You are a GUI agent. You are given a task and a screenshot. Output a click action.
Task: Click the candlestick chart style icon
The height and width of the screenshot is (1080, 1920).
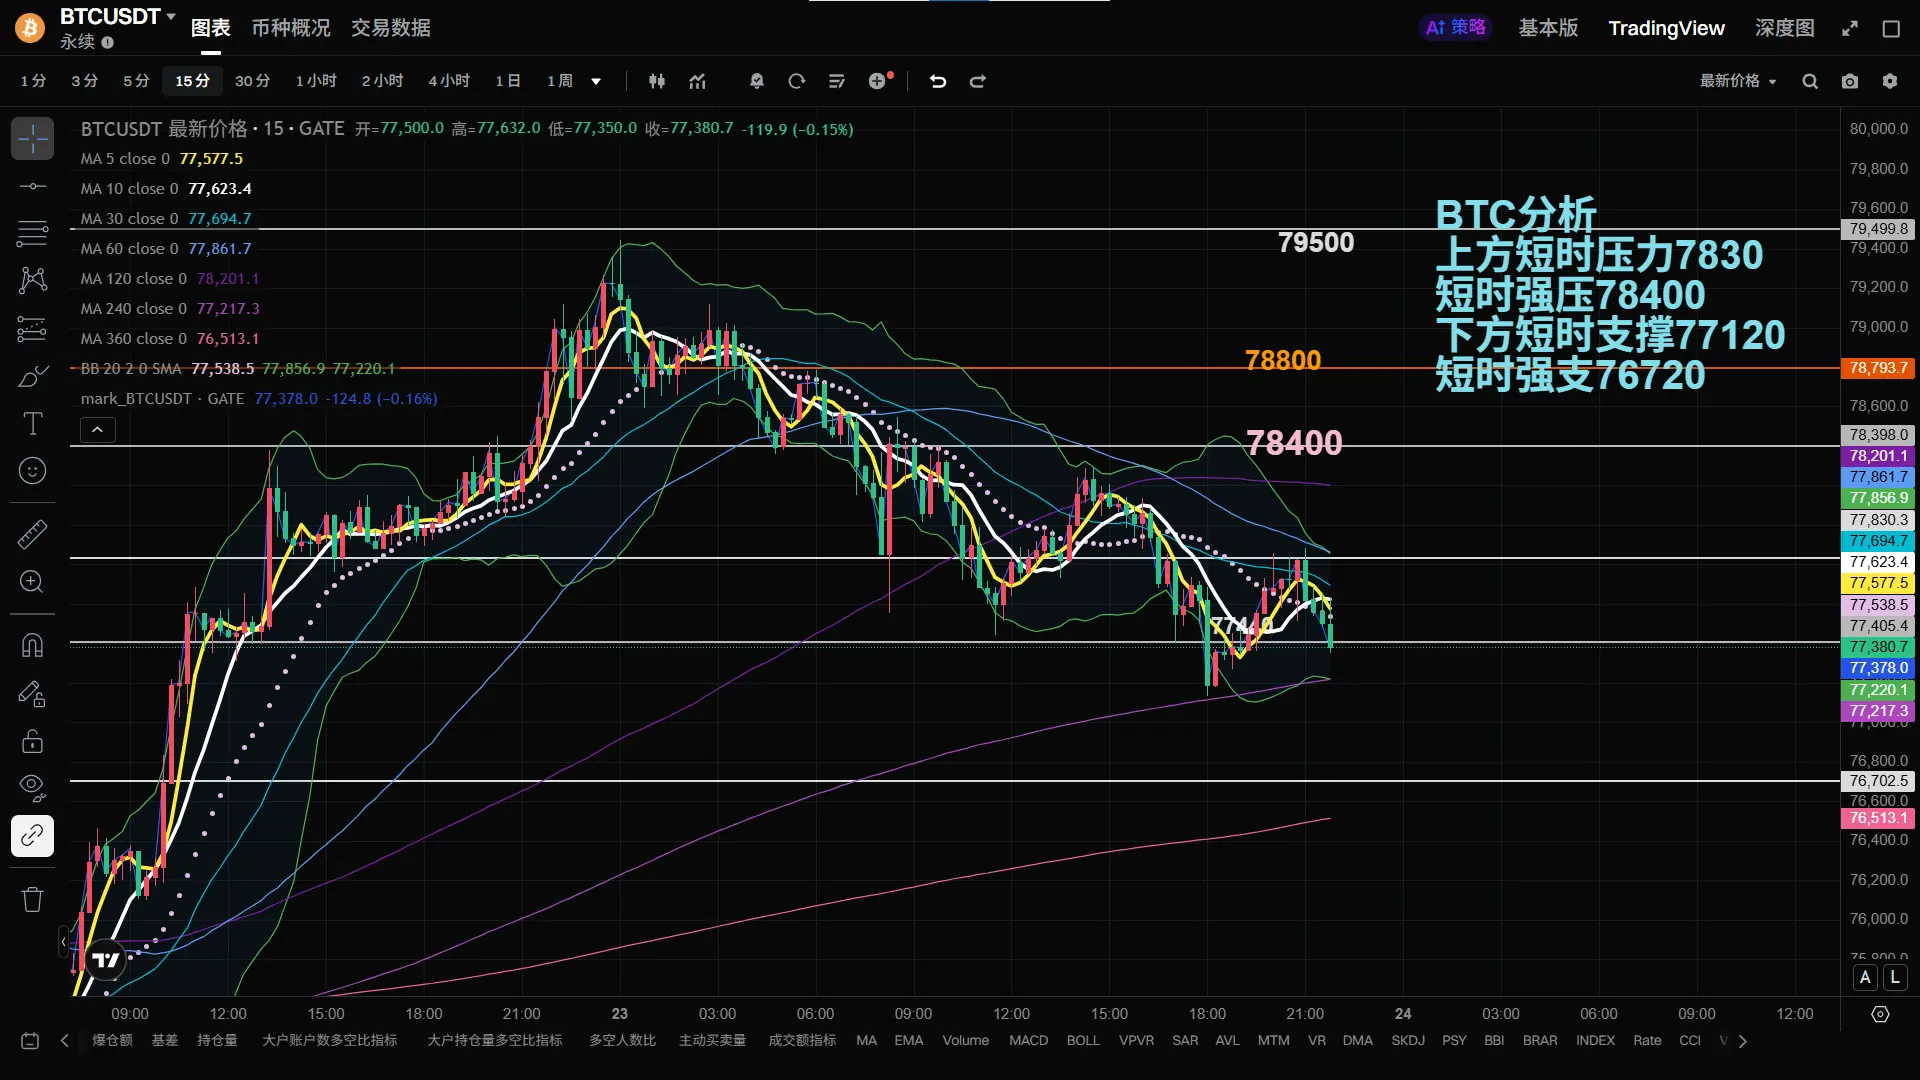[656, 81]
